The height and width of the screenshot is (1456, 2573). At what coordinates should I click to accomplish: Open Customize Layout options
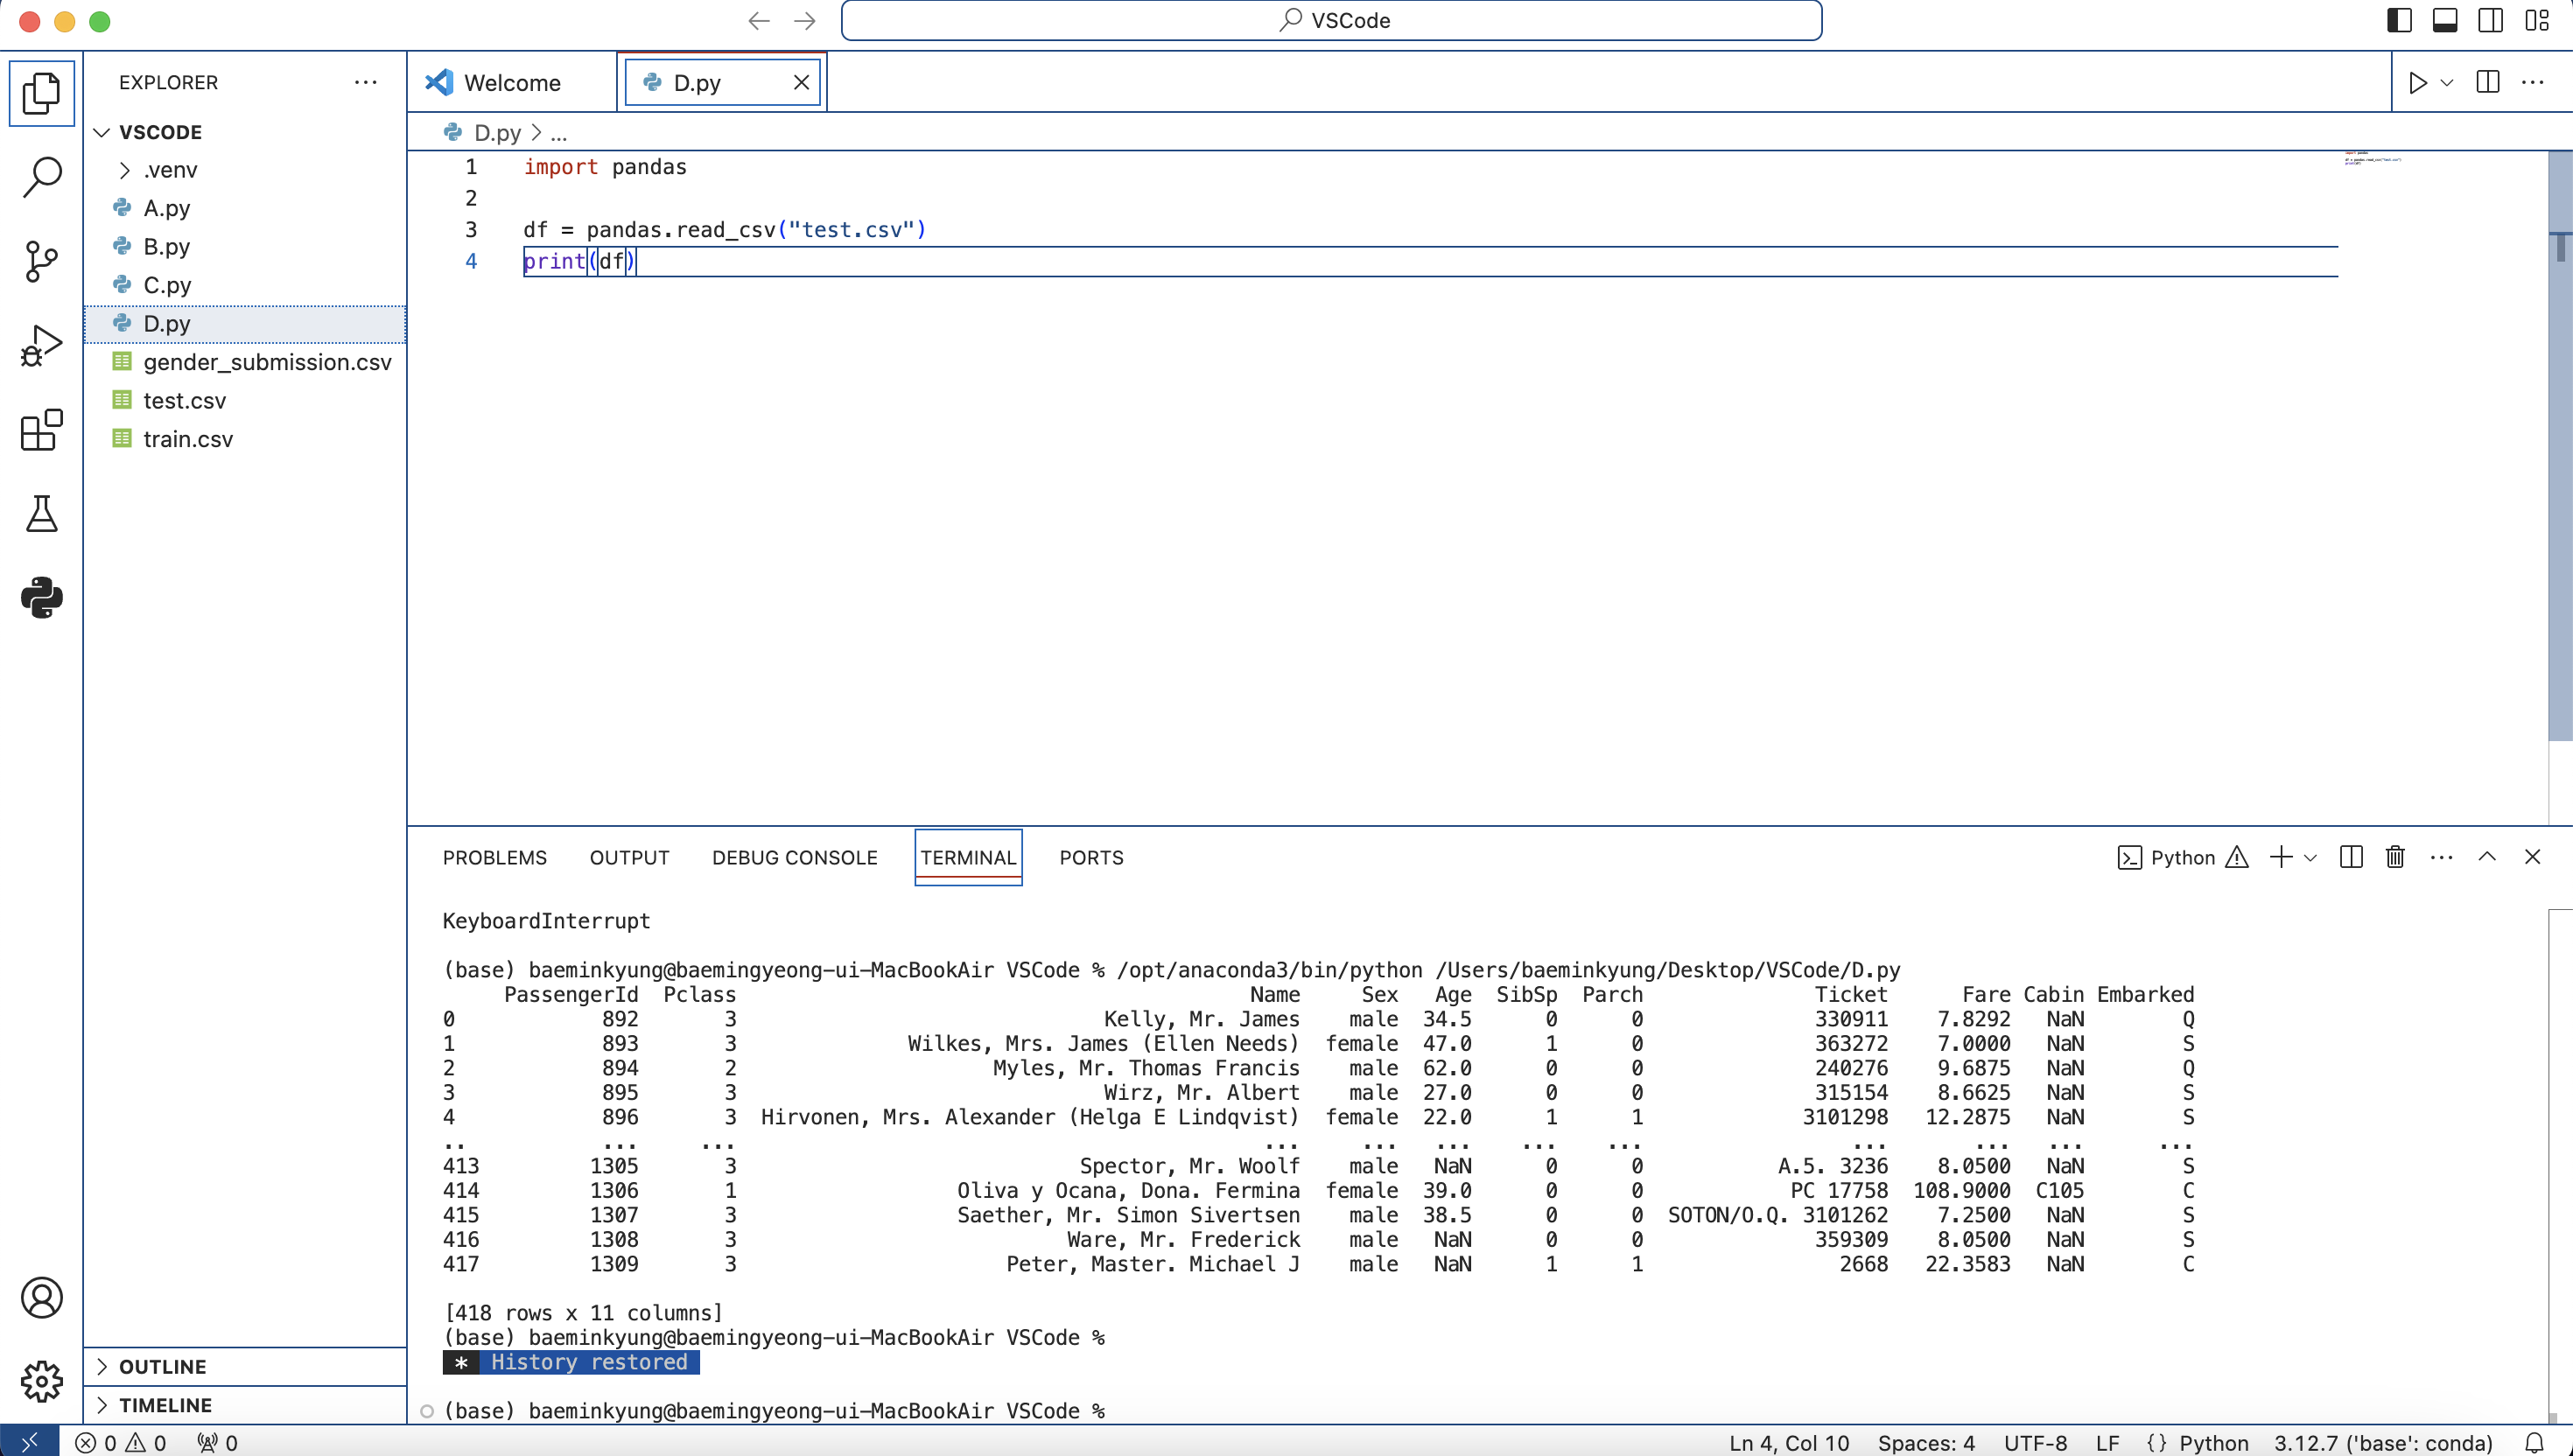click(x=2537, y=20)
